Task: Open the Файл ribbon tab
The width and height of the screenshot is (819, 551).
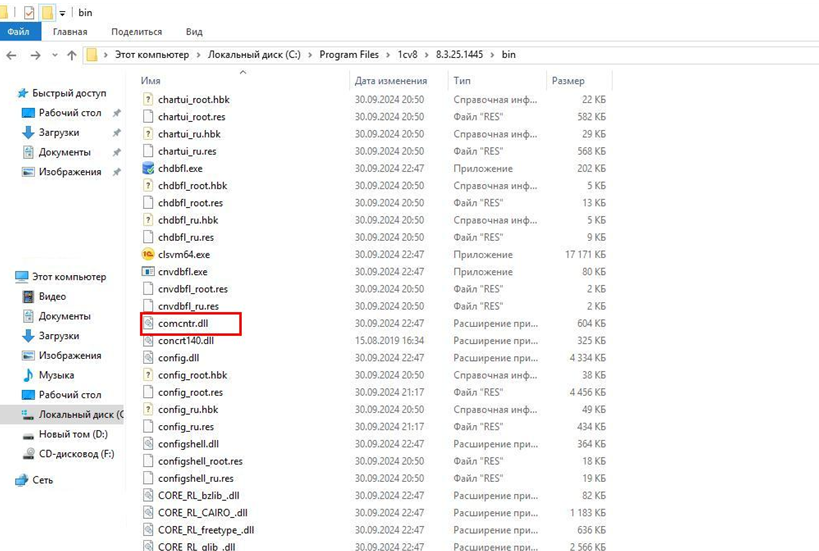Action: click(x=18, y=32)
